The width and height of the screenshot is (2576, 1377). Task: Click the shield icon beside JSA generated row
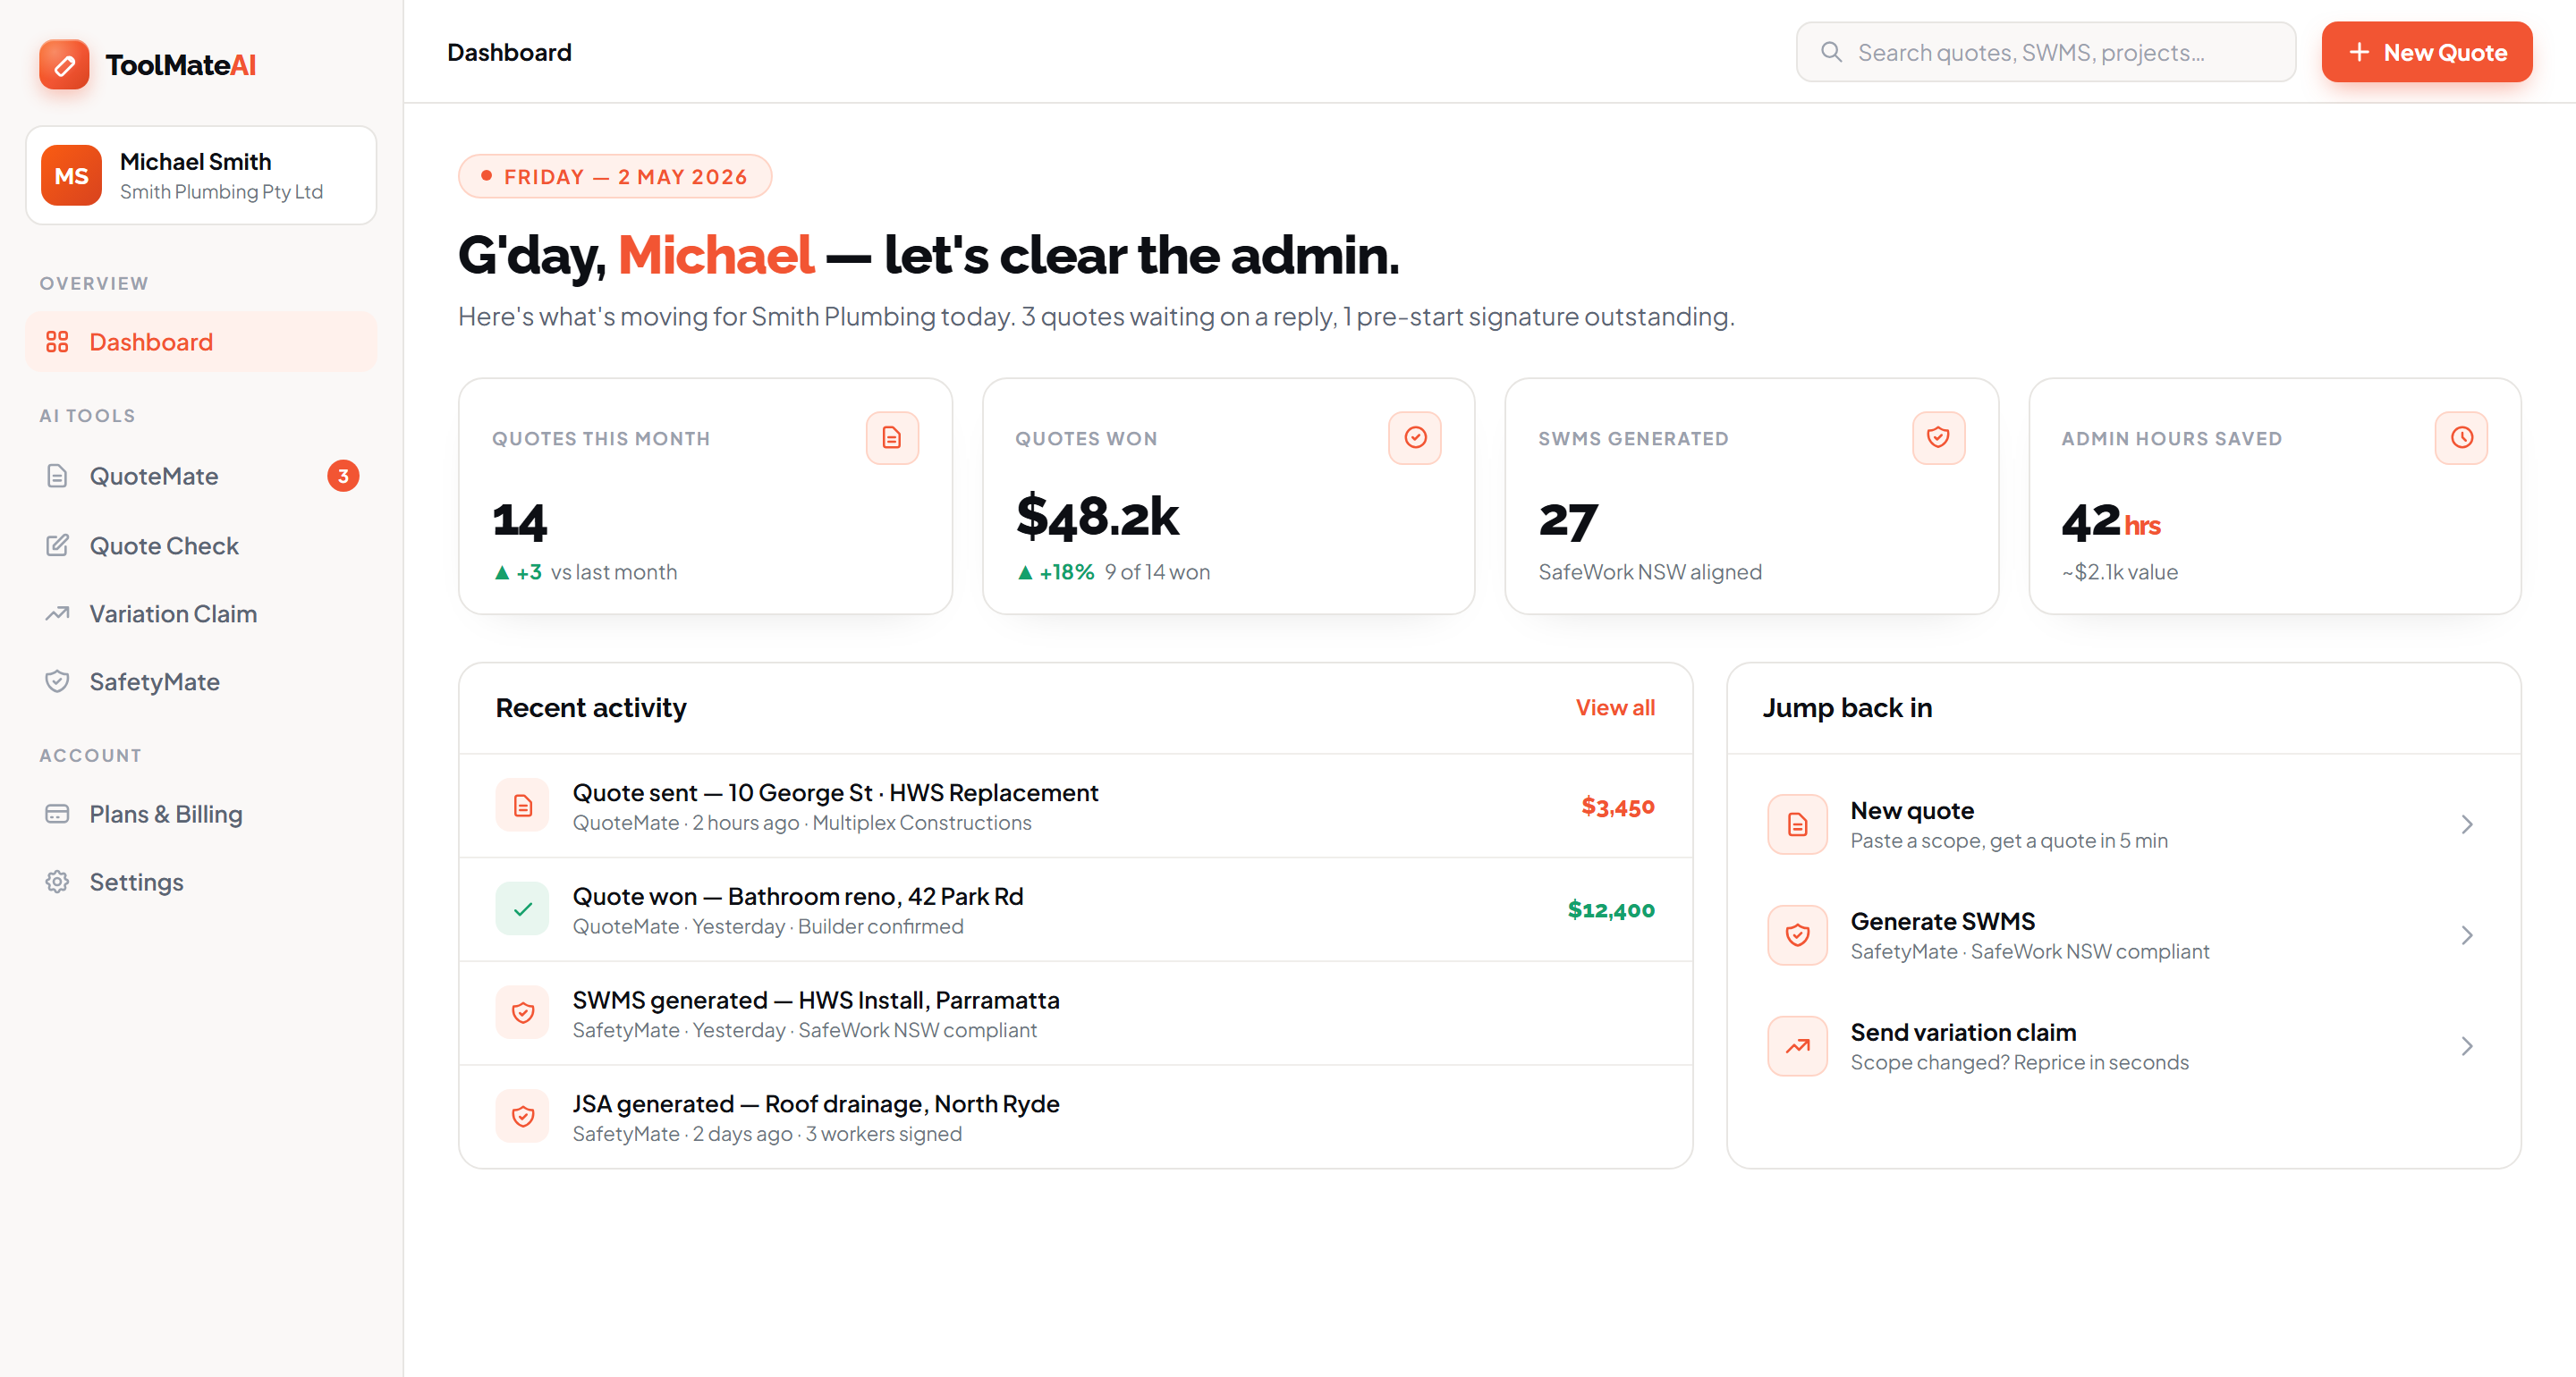(x=522, y=1117)
